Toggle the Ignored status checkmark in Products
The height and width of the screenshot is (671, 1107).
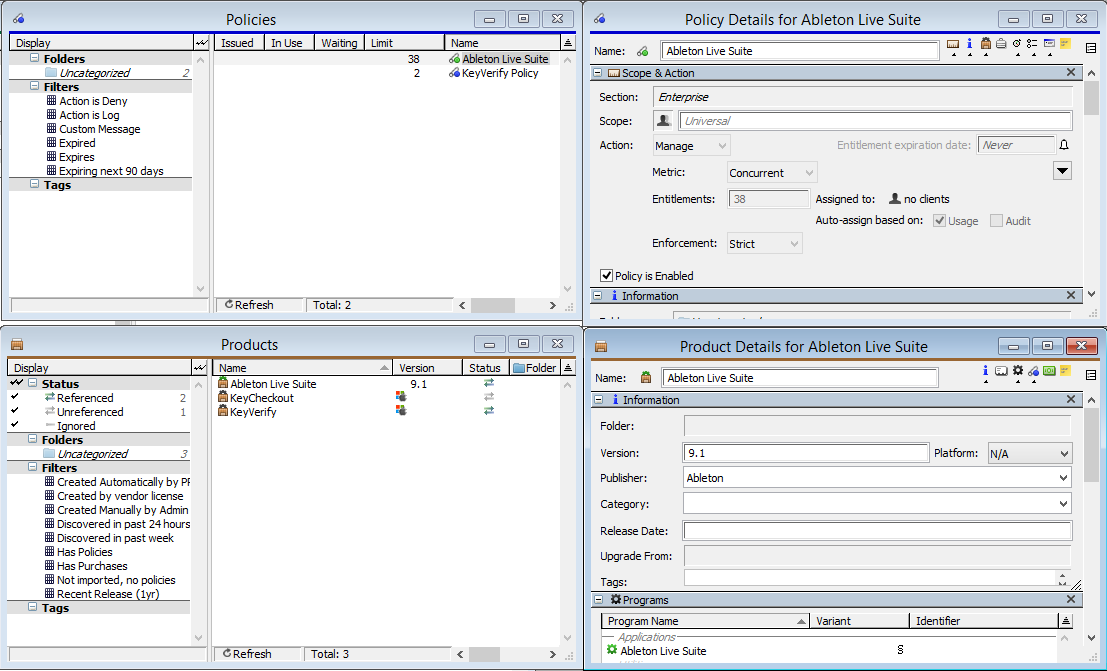coord(15,424)
